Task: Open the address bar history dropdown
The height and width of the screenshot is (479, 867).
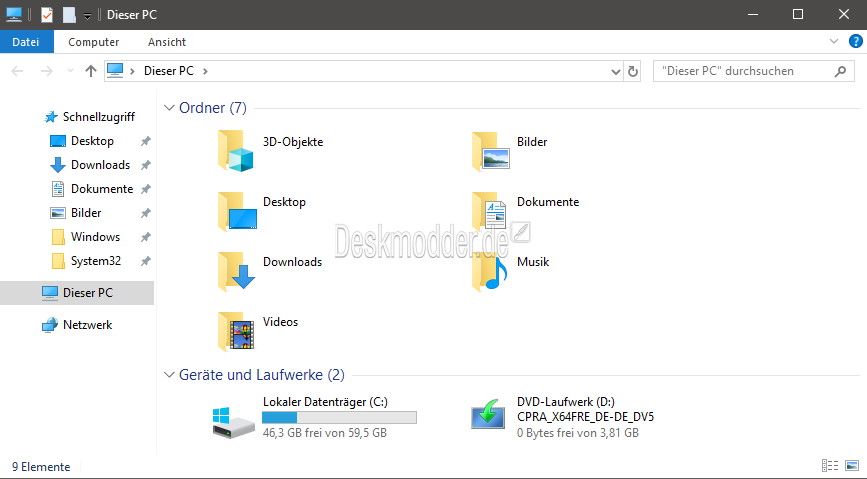Action: point(615,71)
